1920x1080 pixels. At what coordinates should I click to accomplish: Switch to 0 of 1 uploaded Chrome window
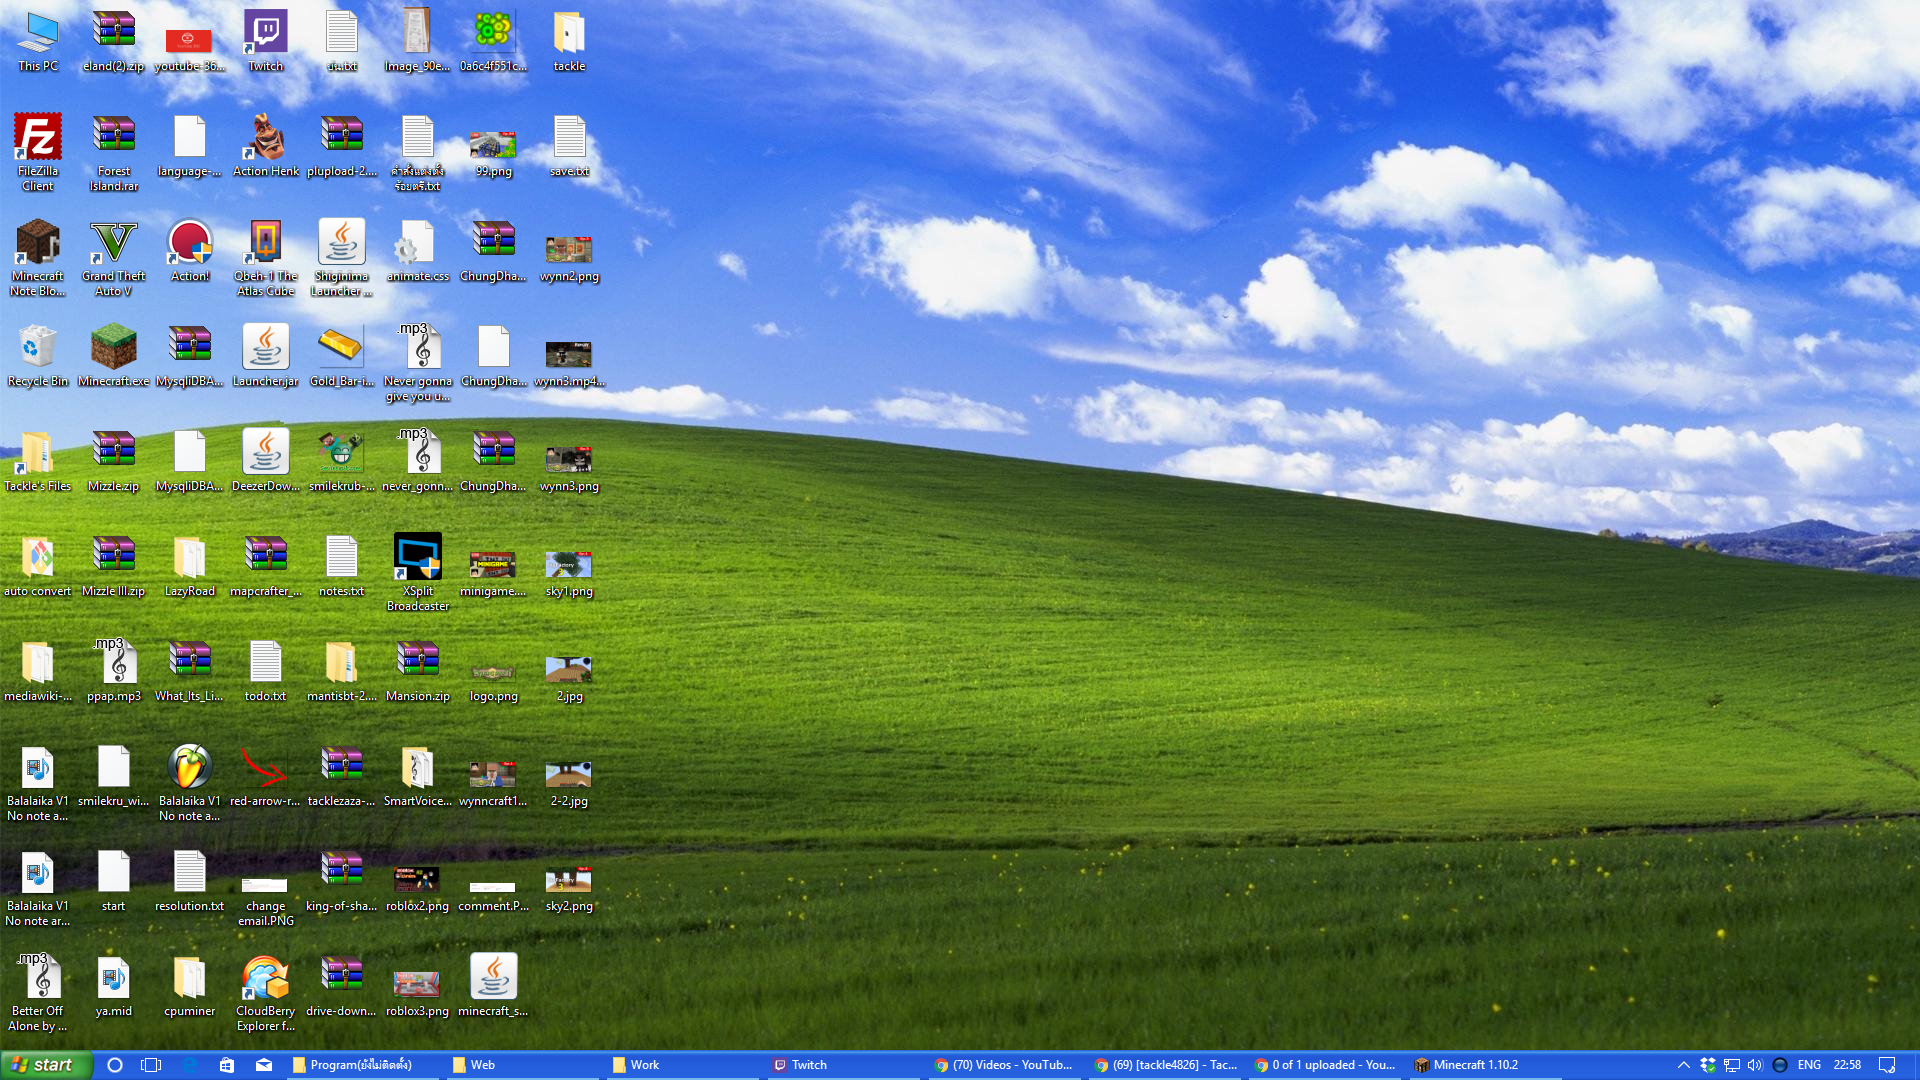1323,1065
